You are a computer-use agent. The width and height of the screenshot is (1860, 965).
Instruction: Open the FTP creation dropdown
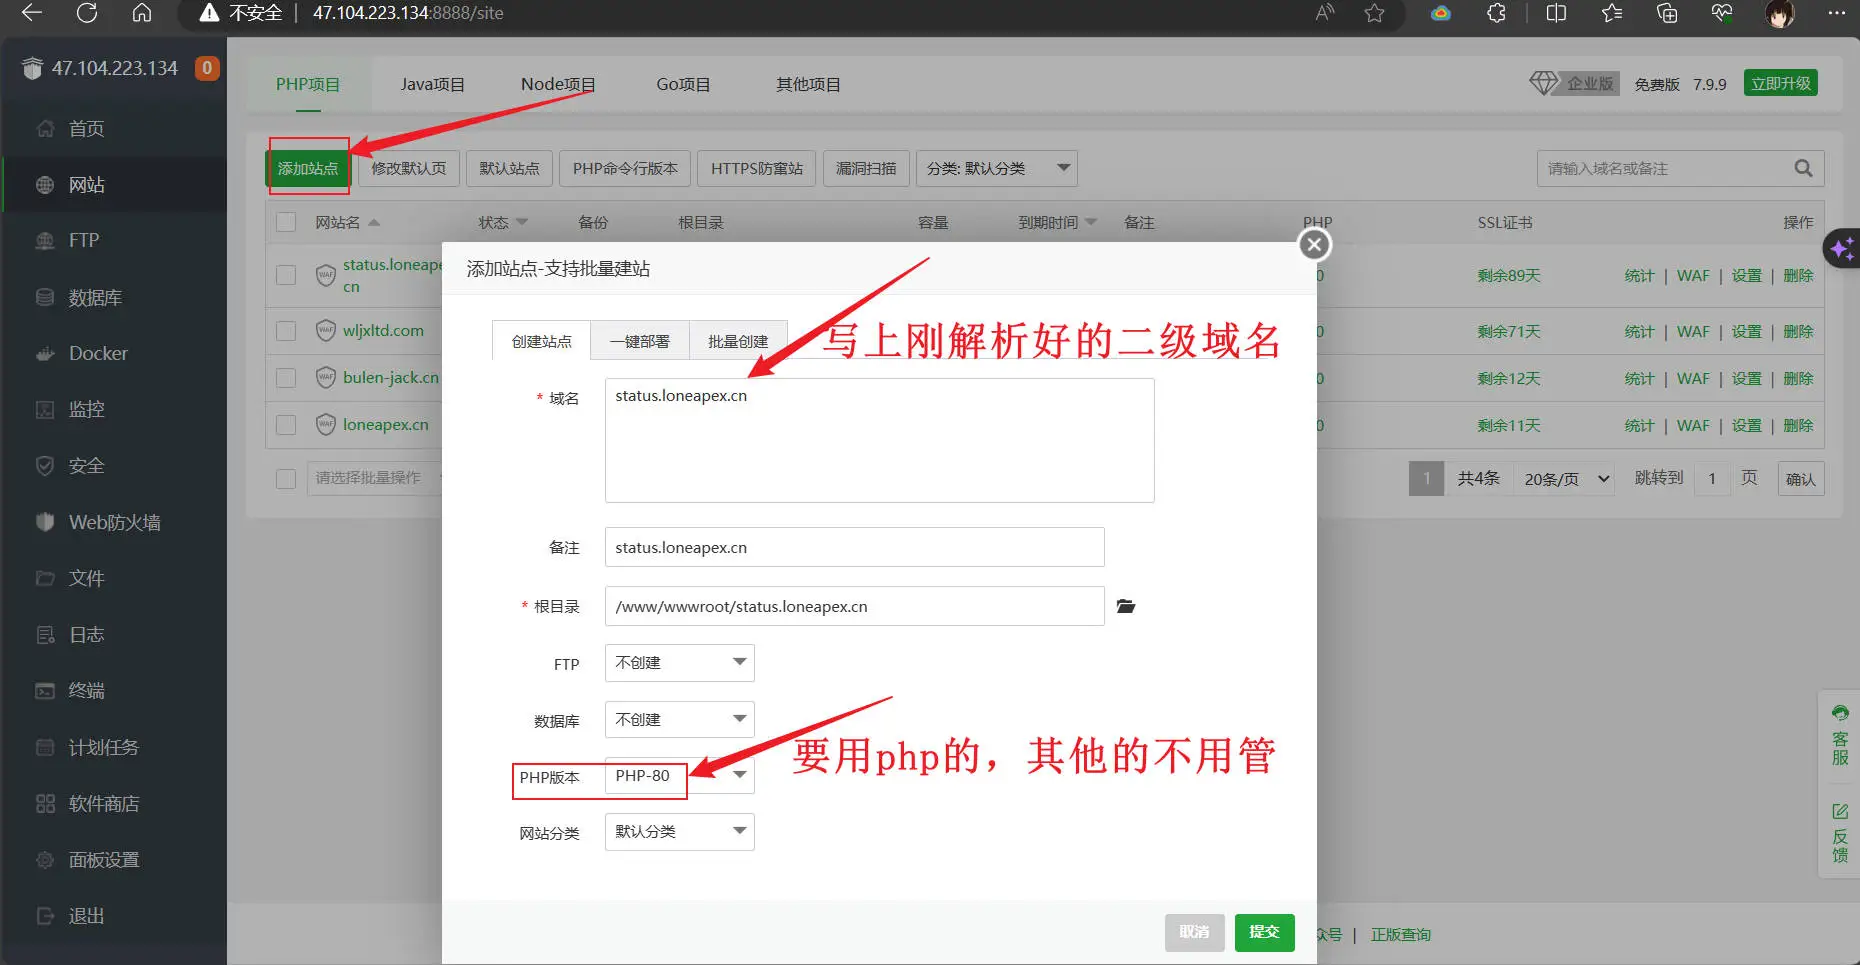(679, 662)
